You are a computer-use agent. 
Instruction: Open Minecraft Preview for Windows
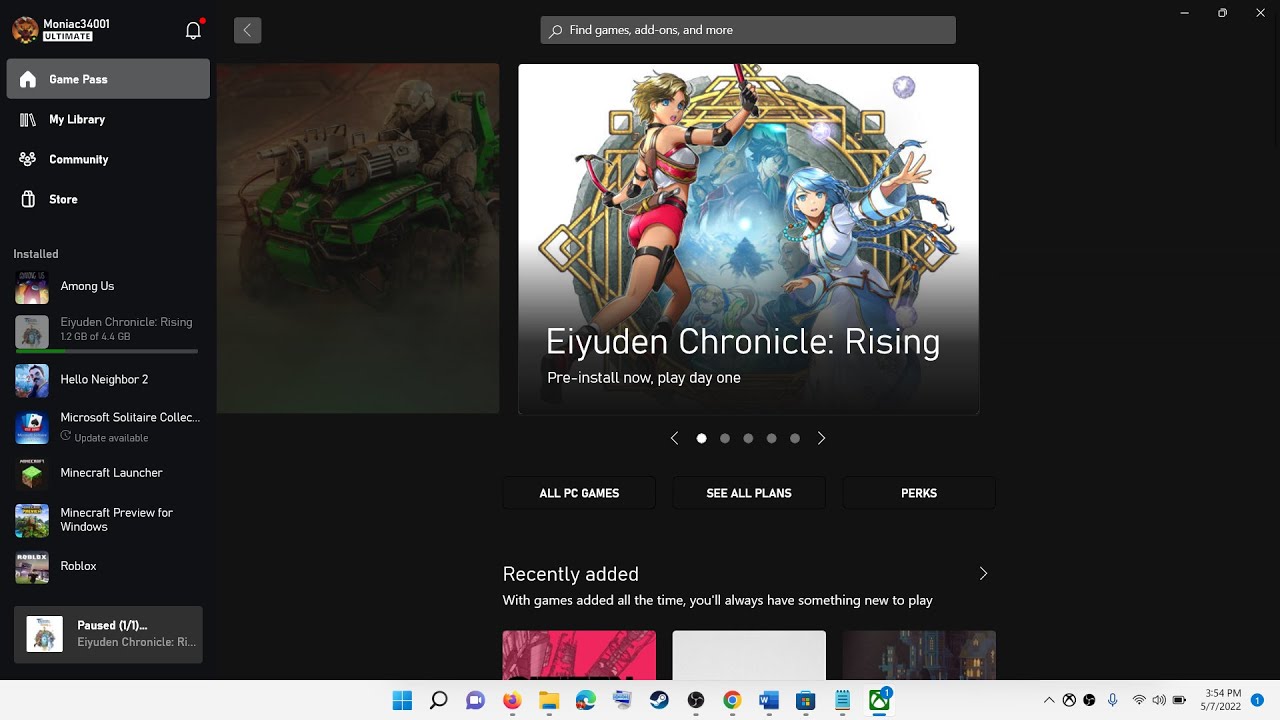click(x=108, y=520)
